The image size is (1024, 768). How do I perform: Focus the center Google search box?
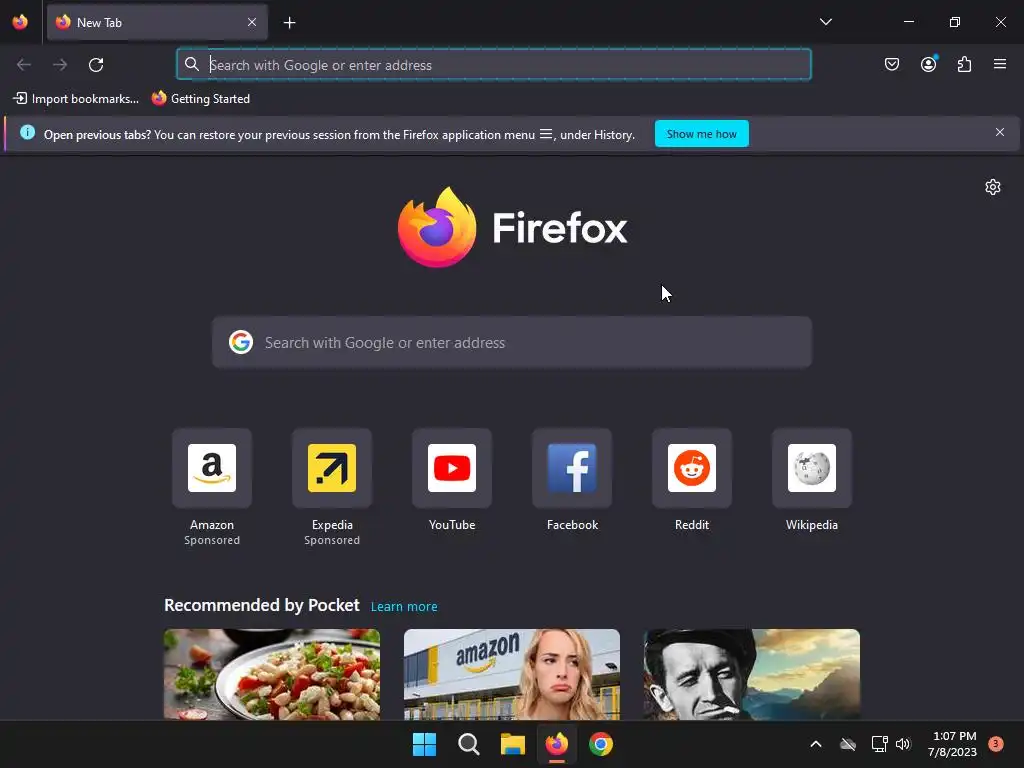[512, 342]
